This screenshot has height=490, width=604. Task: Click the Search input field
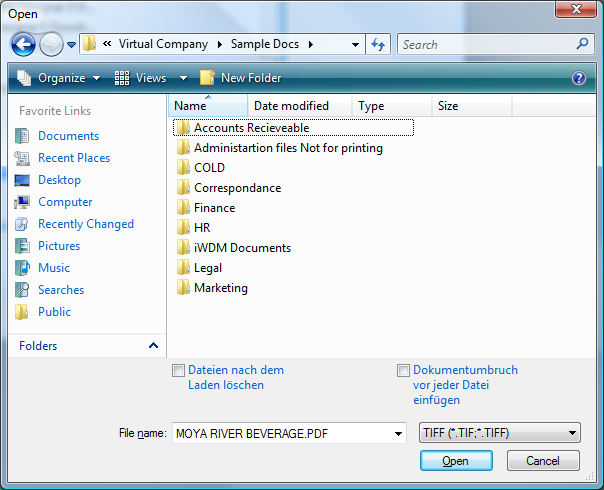coord(487,45)
